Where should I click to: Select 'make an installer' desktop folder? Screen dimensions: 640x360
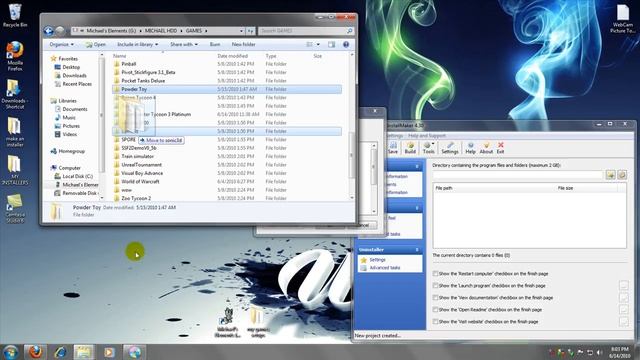[x=15, y=132]
